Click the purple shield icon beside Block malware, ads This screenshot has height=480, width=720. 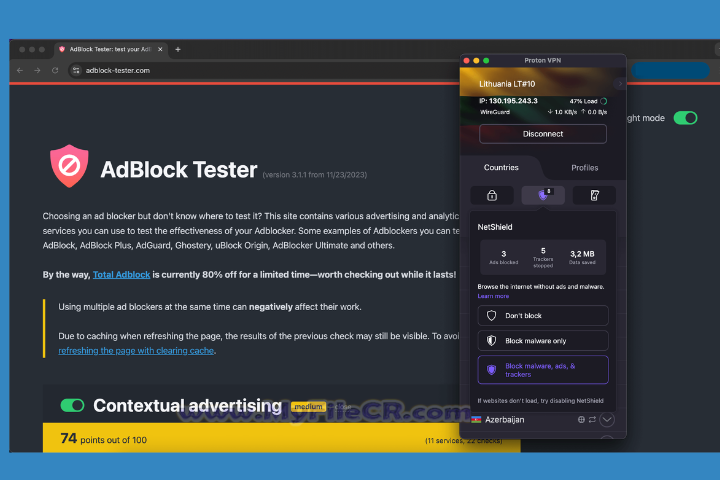[x=491, y=370]
